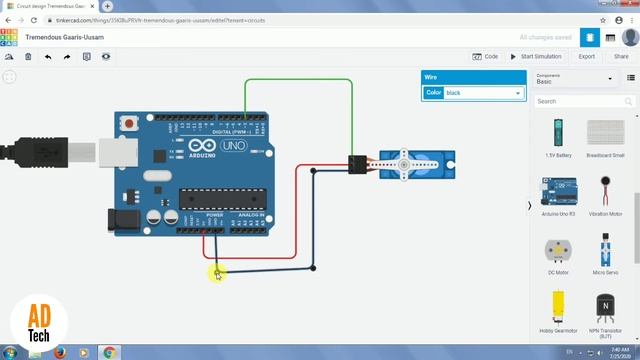Screen dimensions: 640x360
Task: Start Simulation
Action: tap(536, 56)
